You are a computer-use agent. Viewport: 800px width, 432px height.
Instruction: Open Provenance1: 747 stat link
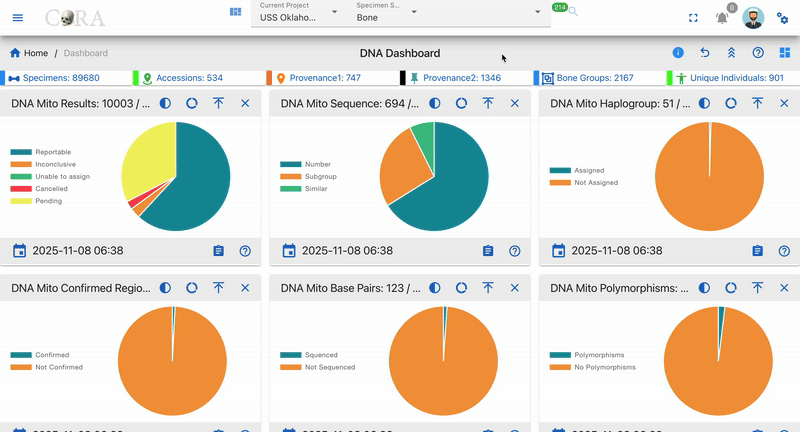(325, 78)
